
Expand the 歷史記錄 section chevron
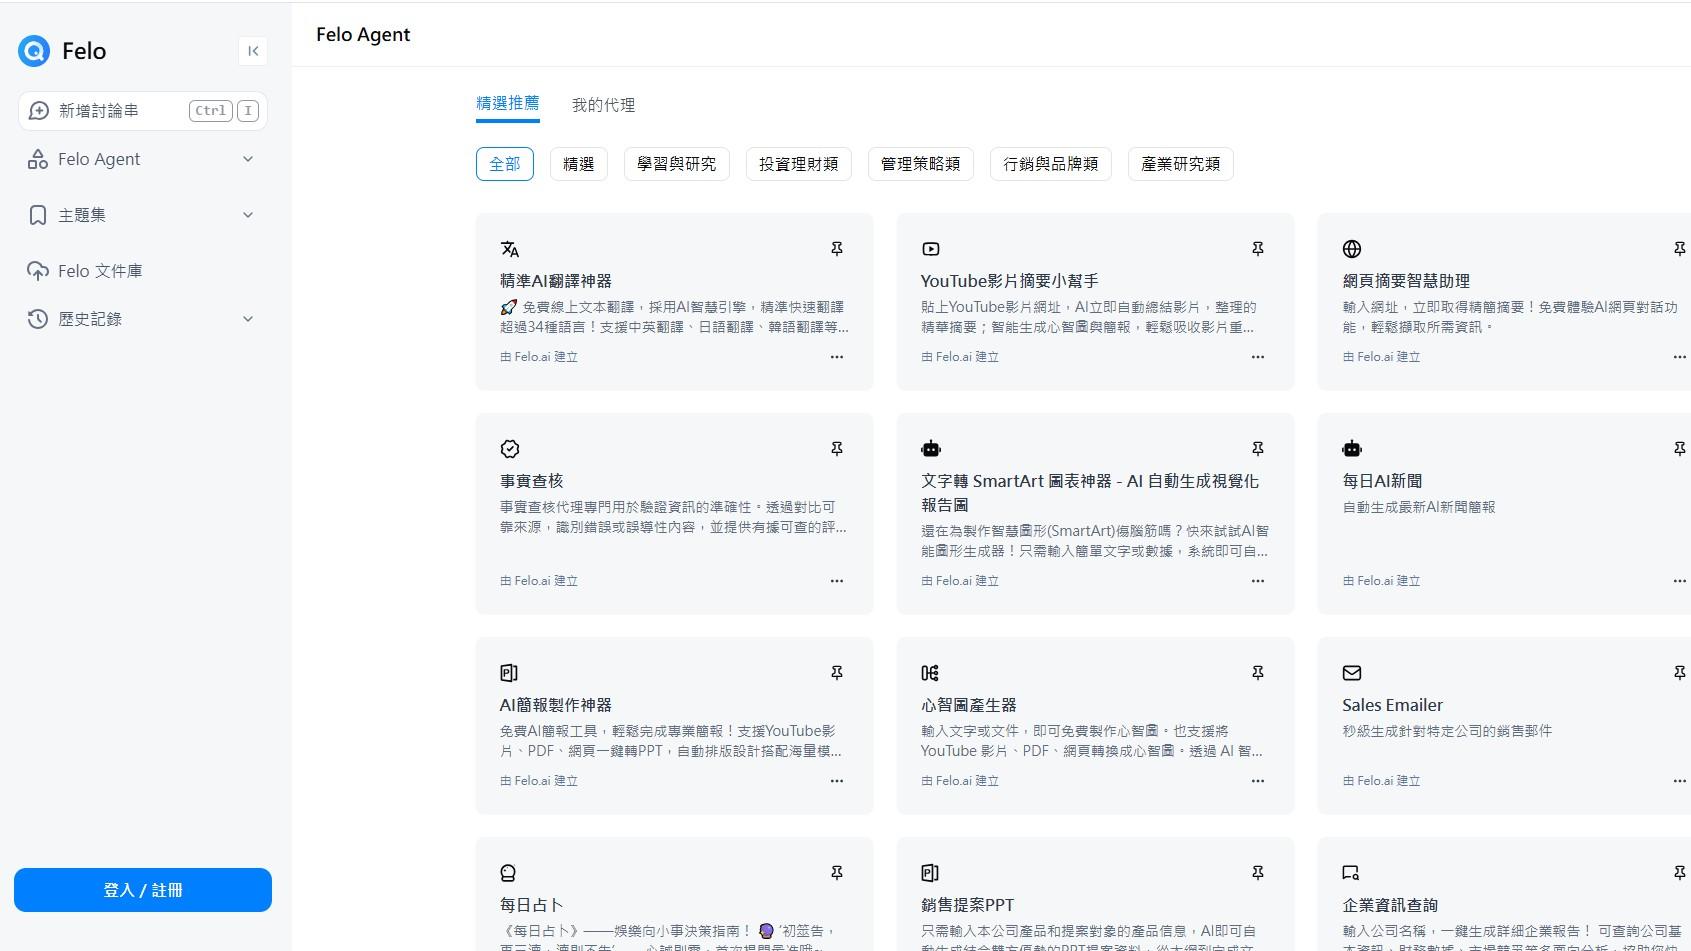click(248, 319)
